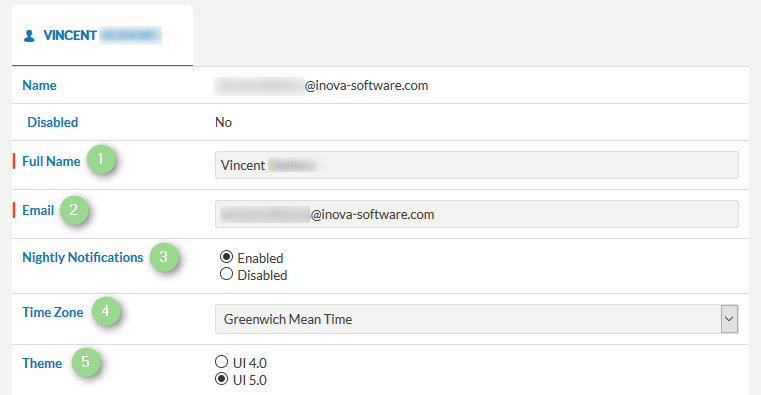Open the VINCENT user tab
Viewport: 761px width, 395px height.
pyautogui.click(x=102, y=35)
